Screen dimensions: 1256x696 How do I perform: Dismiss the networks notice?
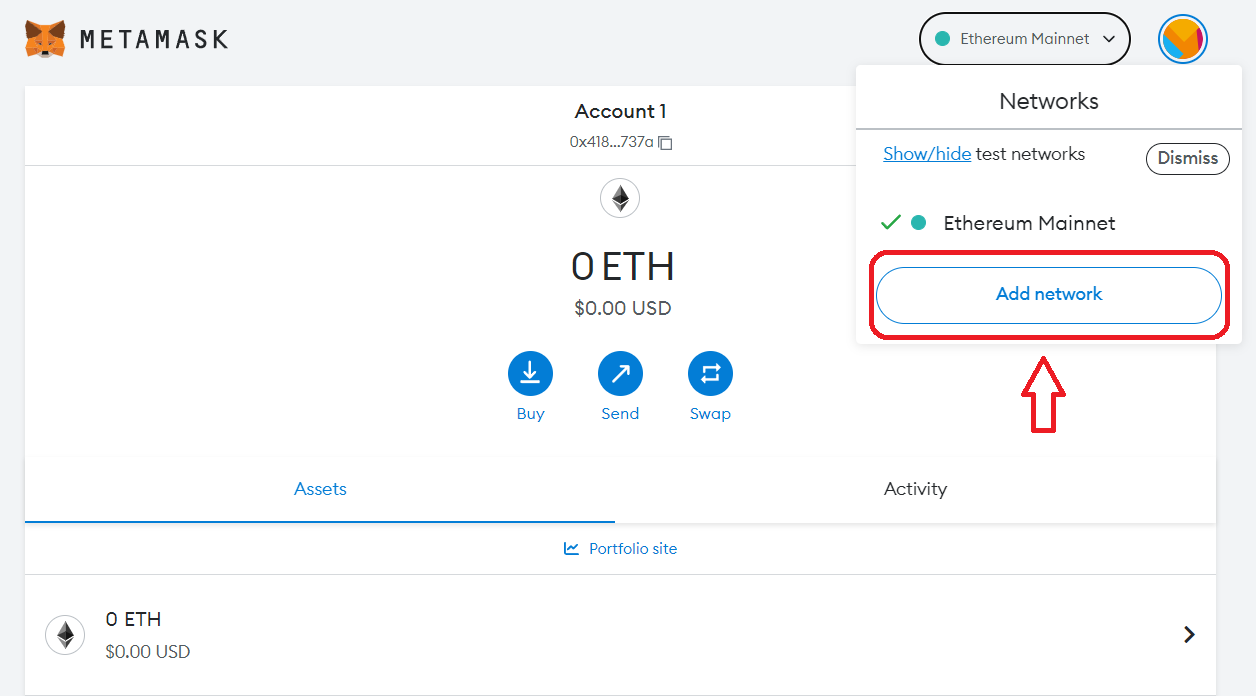point(1187,158)
